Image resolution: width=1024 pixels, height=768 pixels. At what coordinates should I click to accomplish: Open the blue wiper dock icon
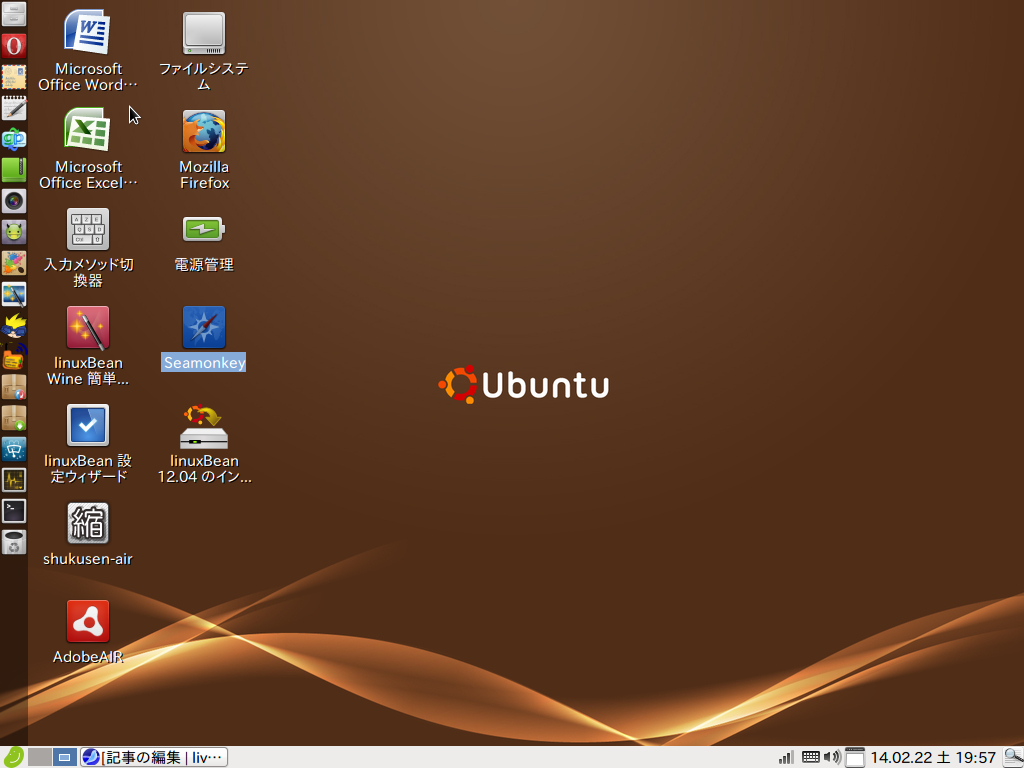(x=14, y=449)
